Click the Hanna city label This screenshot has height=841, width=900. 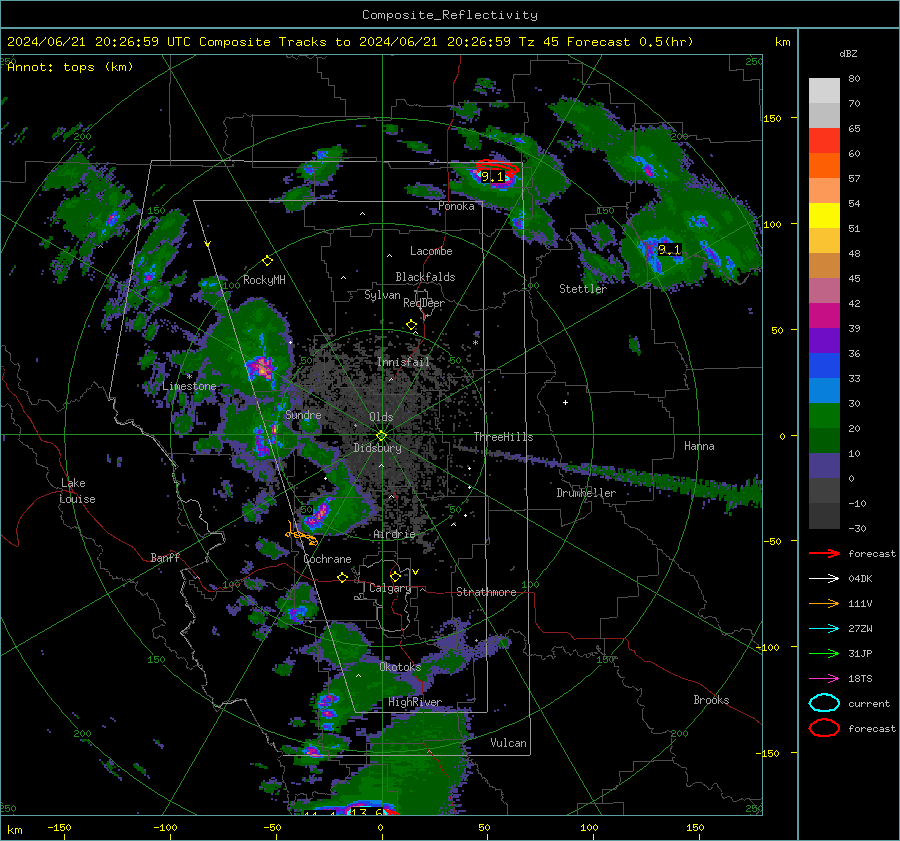[x=699, y=446]
